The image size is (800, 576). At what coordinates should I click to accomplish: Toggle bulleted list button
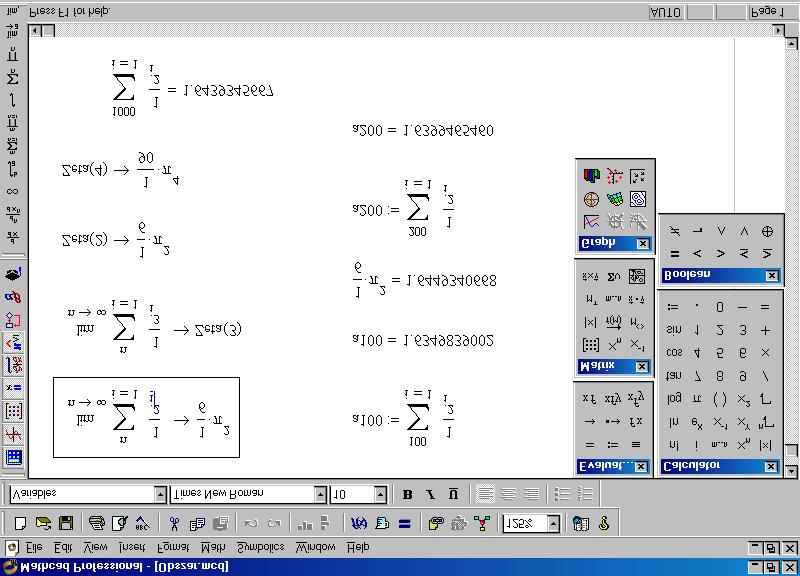562,494
